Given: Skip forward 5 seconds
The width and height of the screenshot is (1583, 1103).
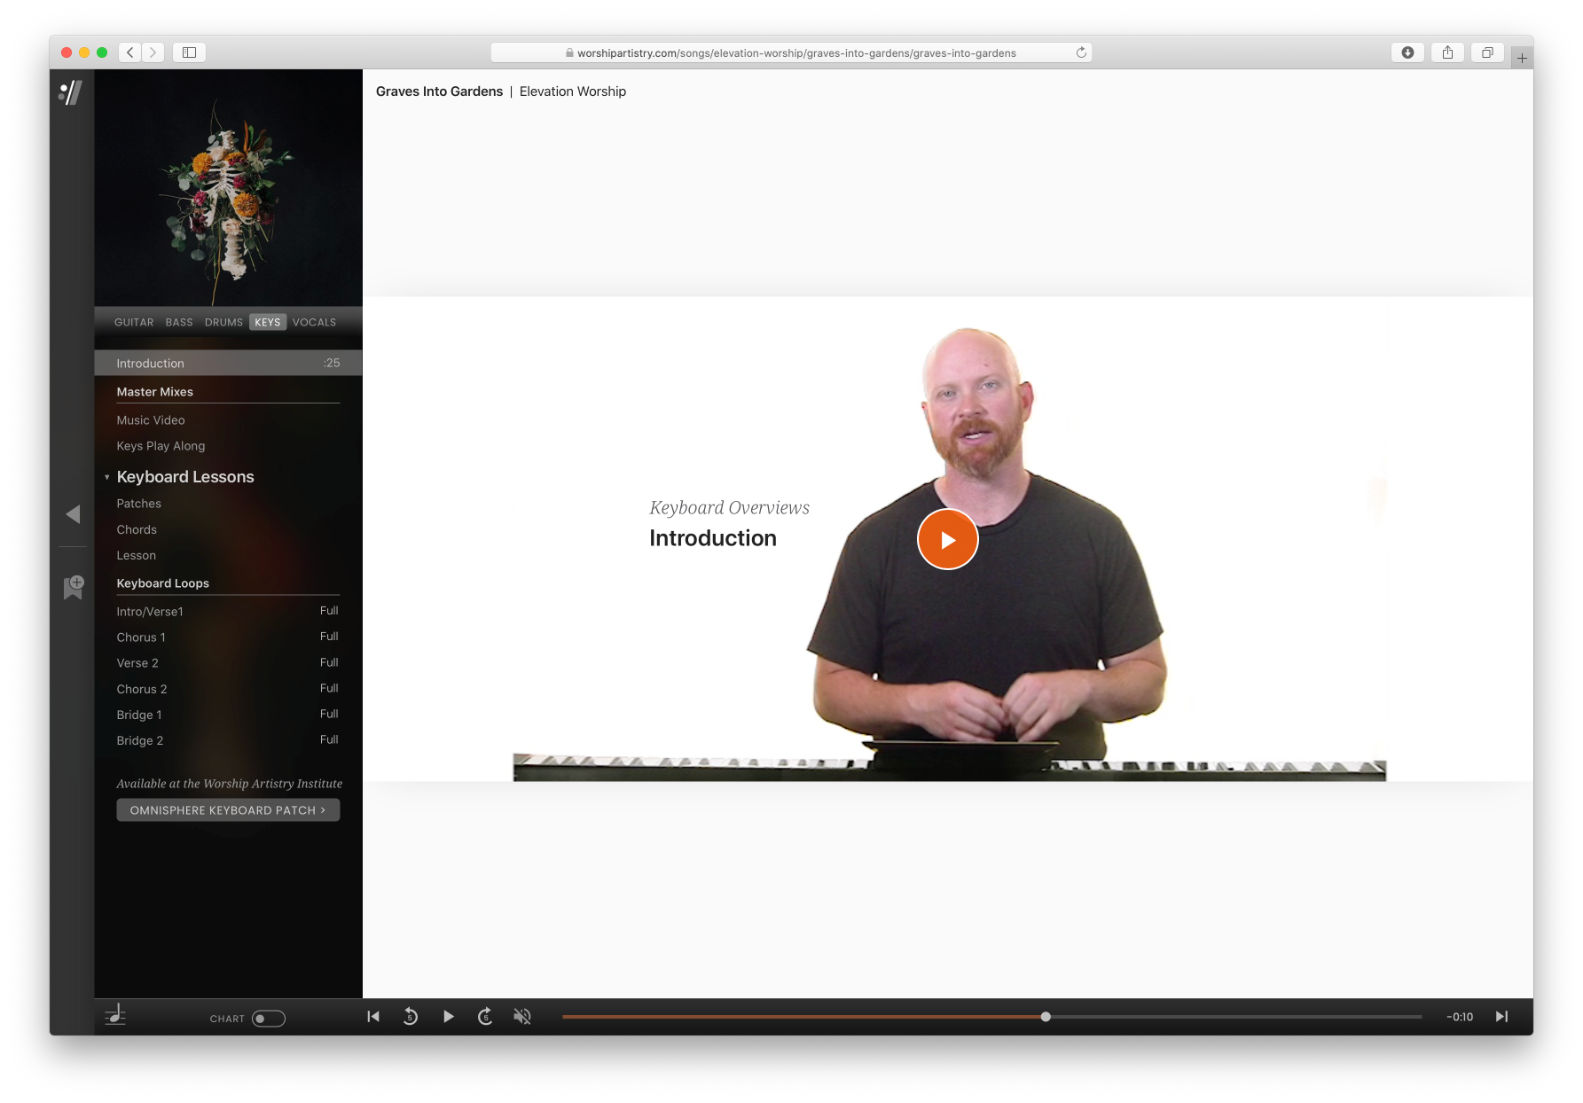Looking at the screenshot, I should 485,1016.
